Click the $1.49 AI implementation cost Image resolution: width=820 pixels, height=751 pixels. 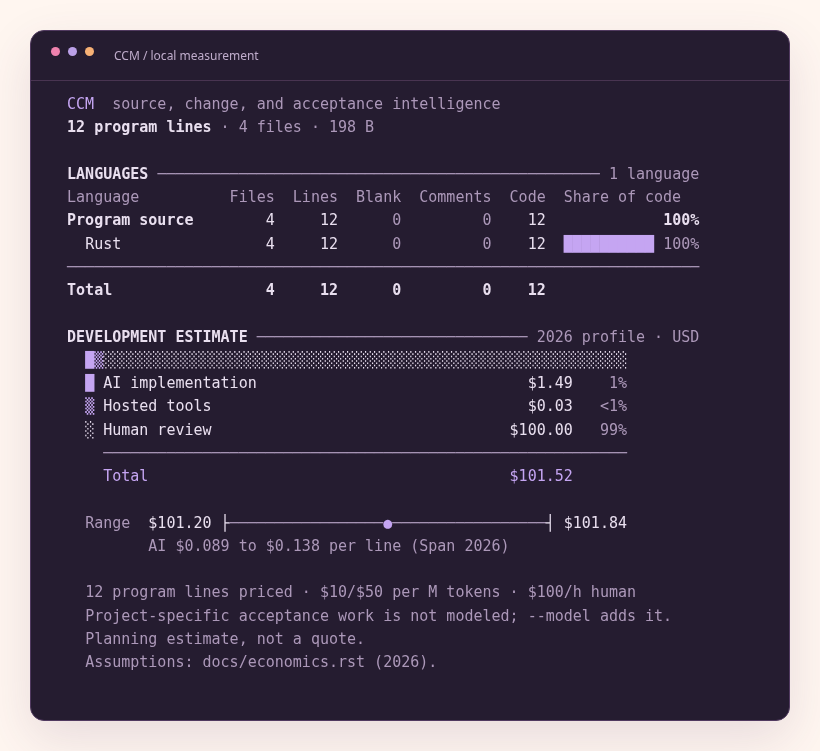[550, 383]
